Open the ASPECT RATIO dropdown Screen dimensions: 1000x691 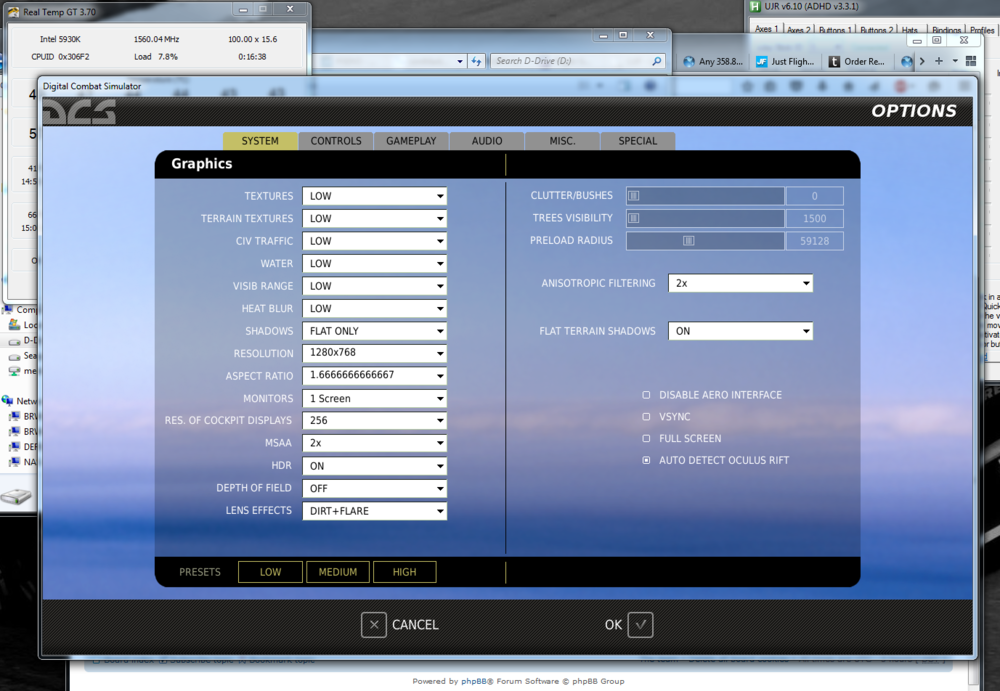pyautogui.click(x=374, y=376)
